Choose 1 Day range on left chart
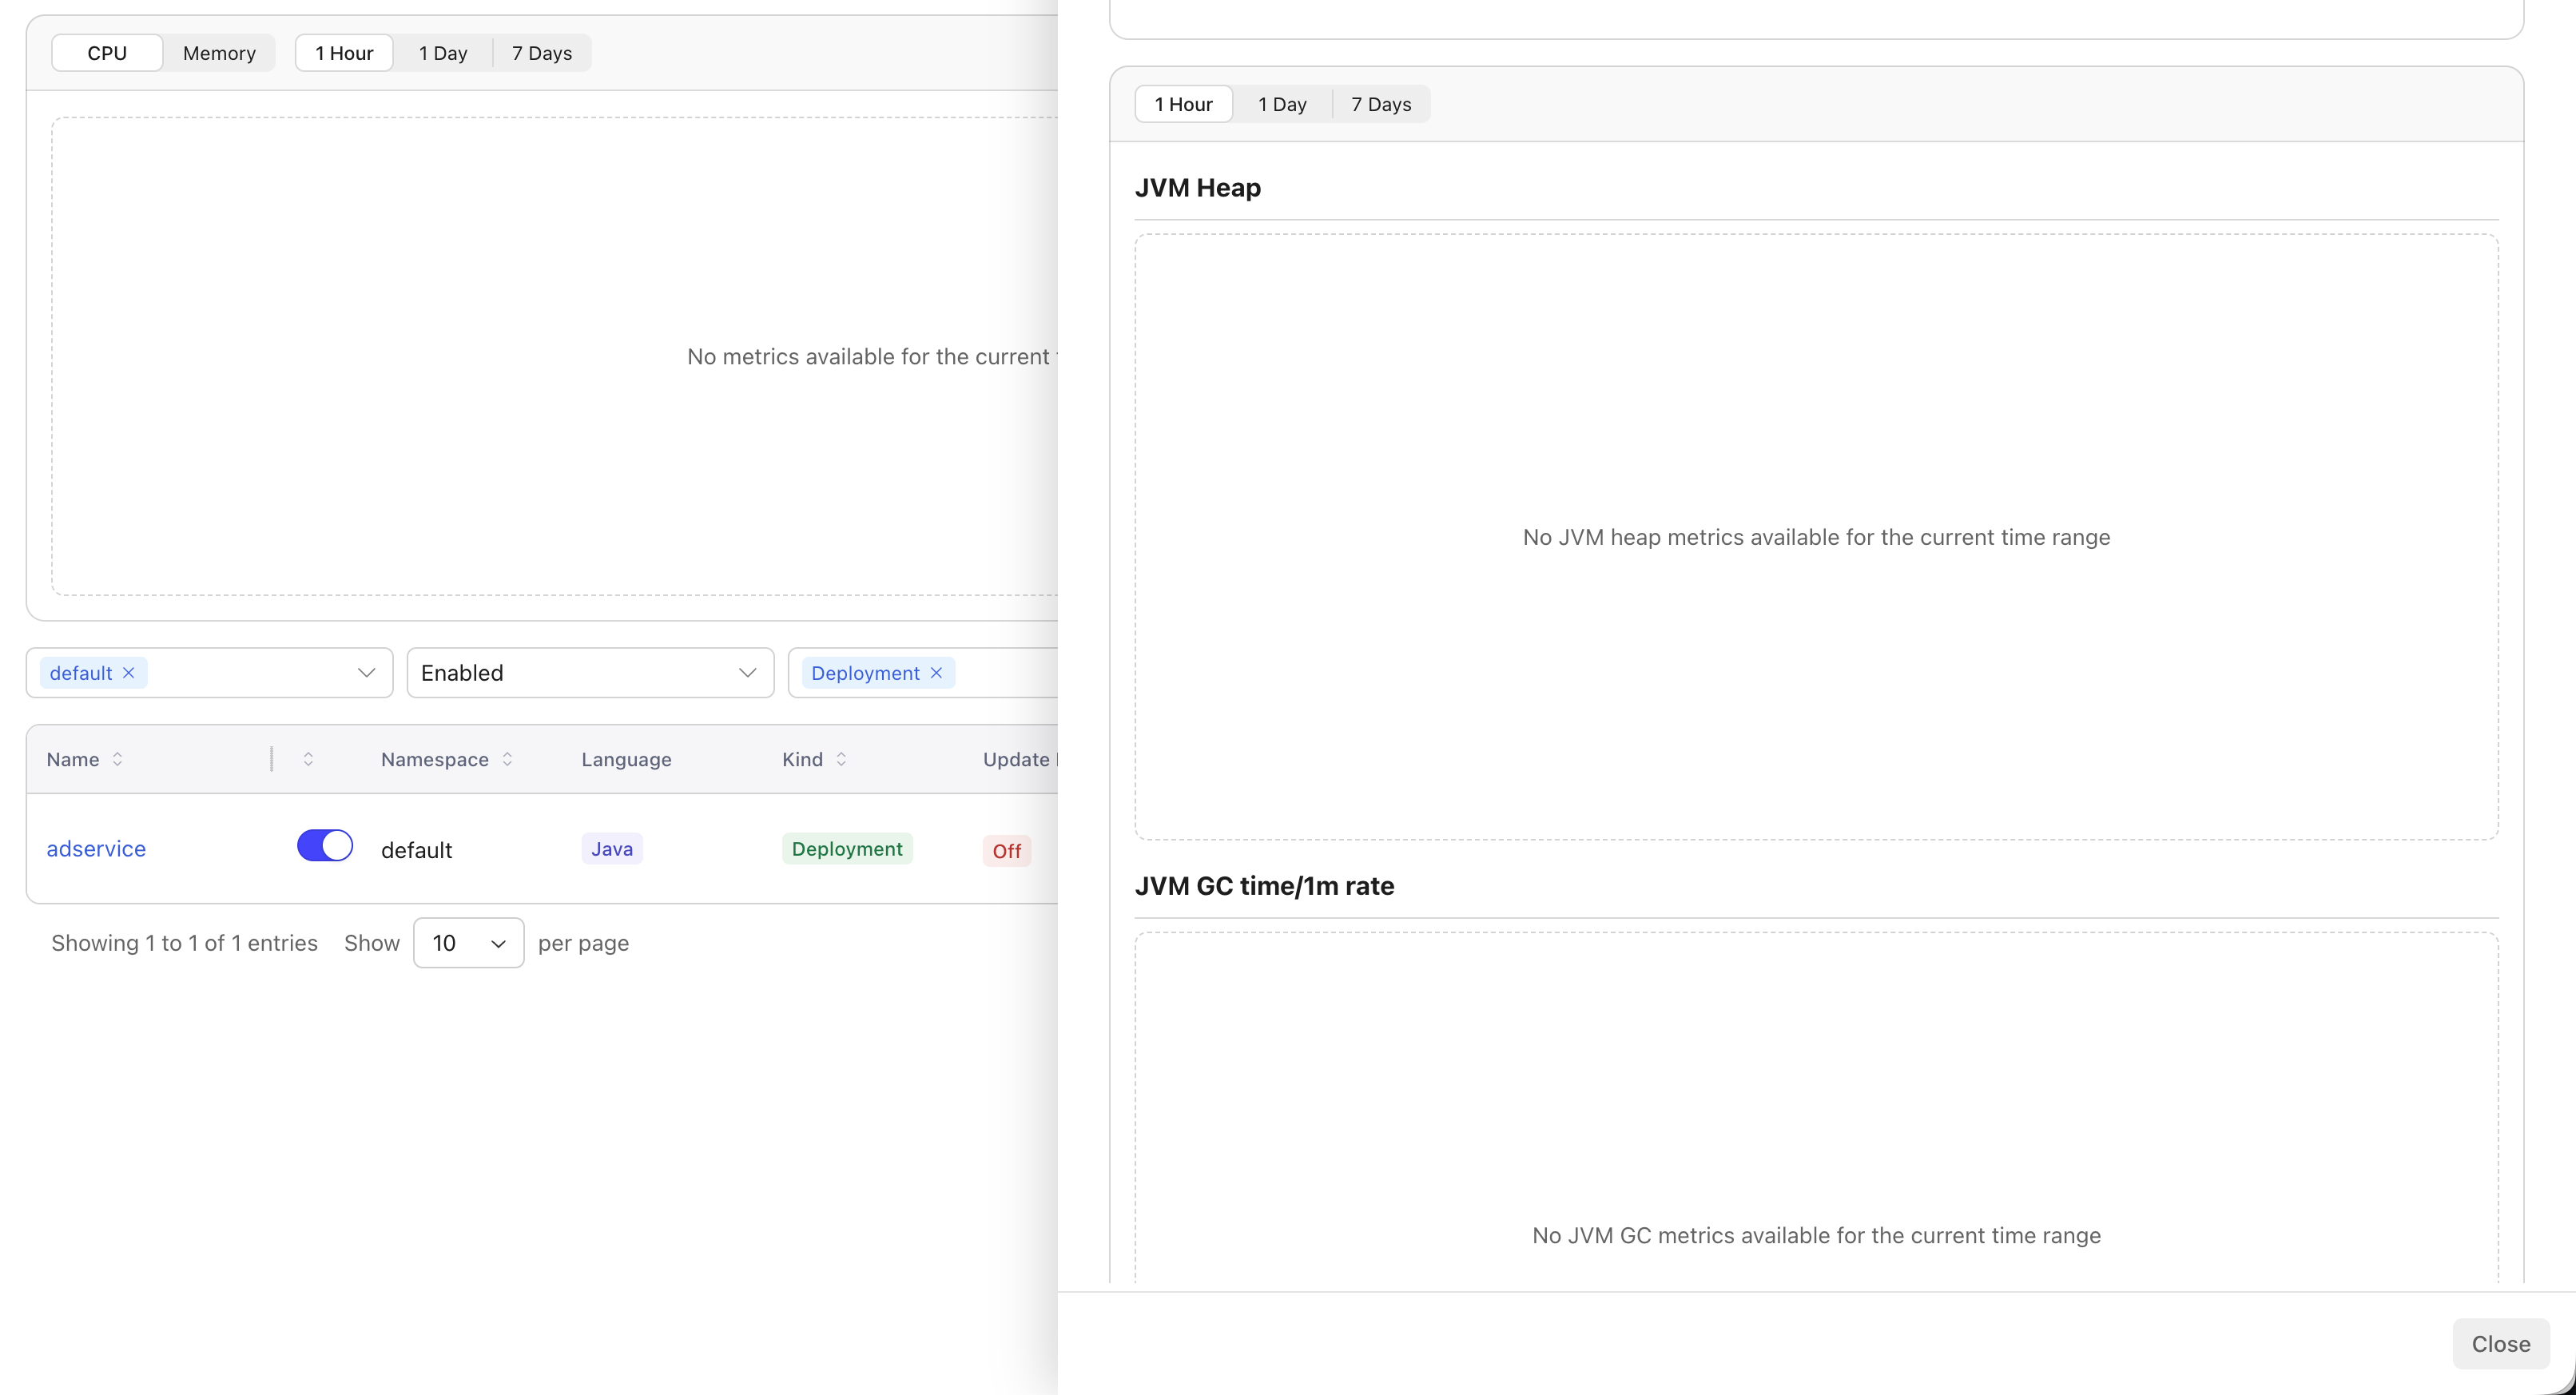The width and height of the screenshot is (2576, 1395). pos(443,53)
